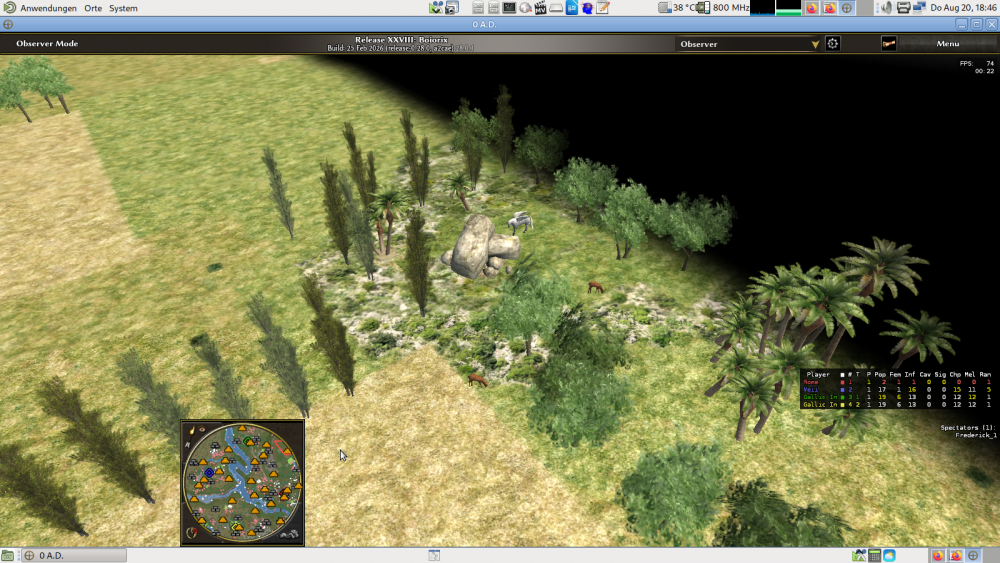
Task: Click the calculator icon in bottom panel
Action: 874,555
